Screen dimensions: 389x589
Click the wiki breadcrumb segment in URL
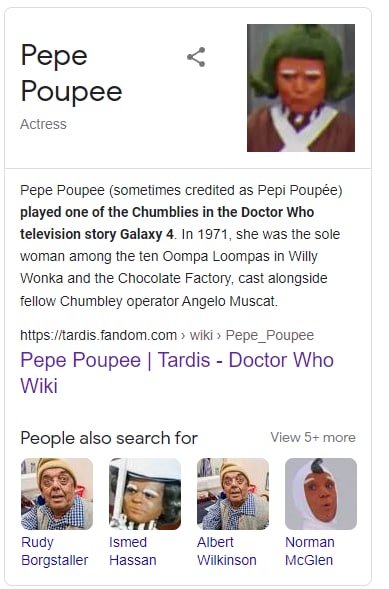coord(201,335)
